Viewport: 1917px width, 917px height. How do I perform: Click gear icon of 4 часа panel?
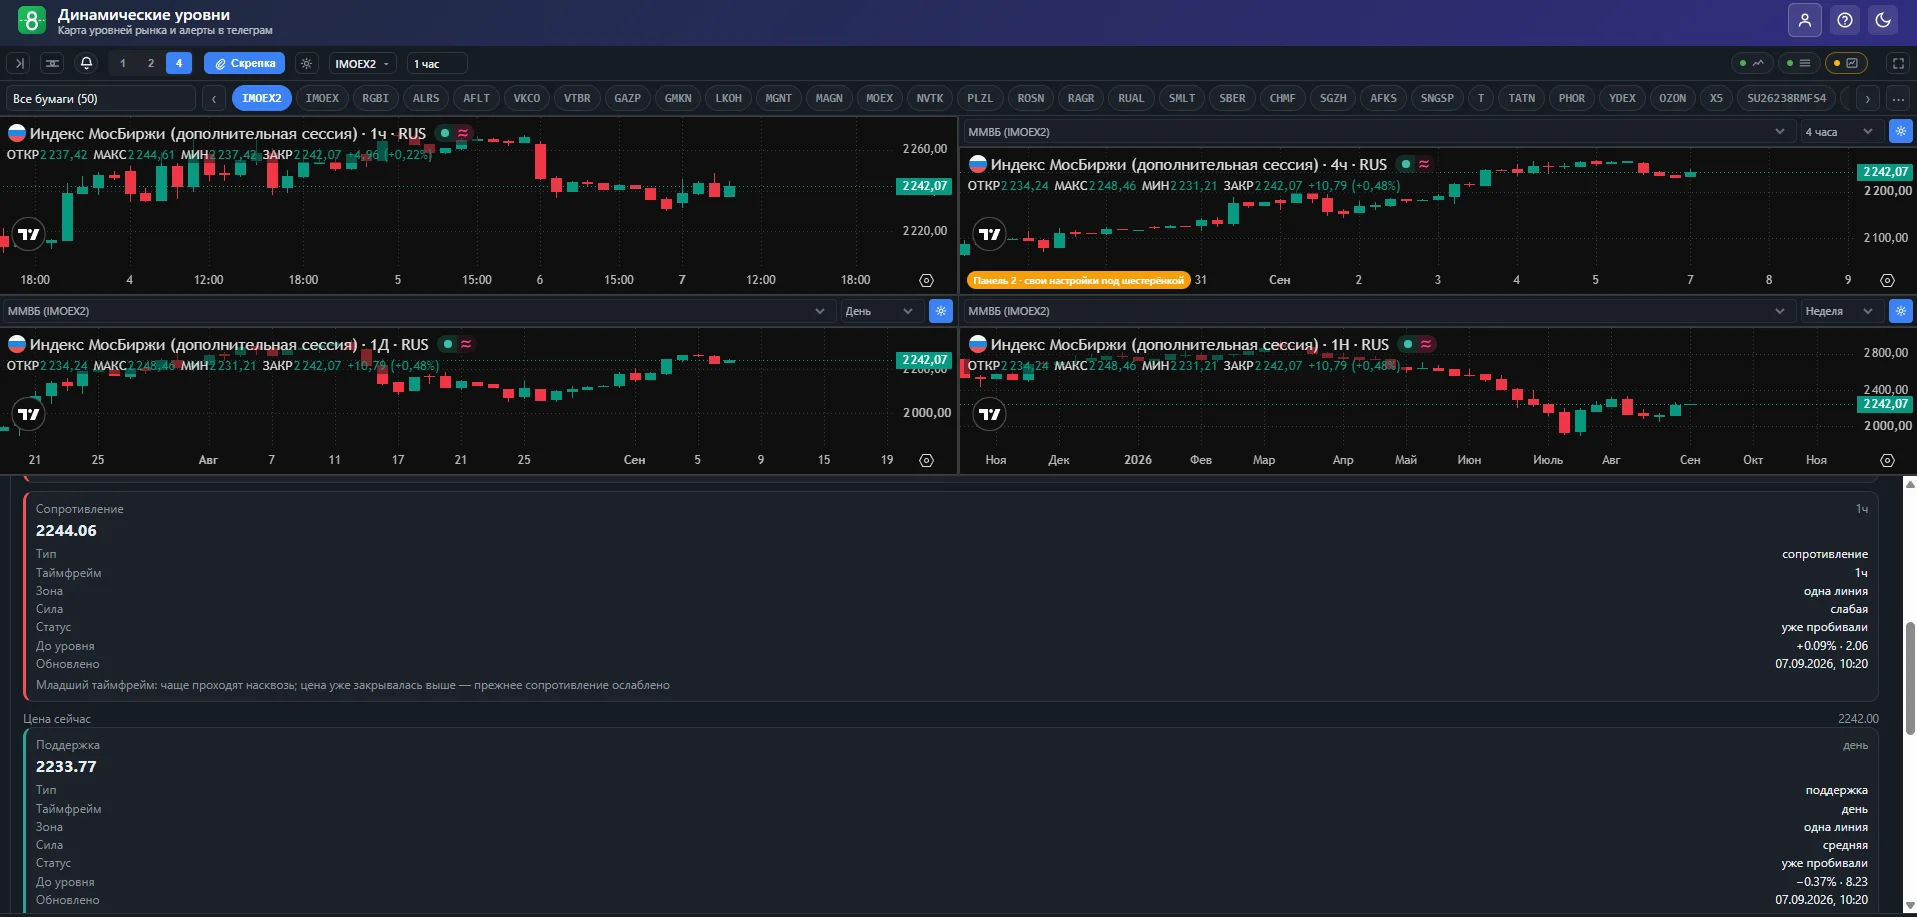tap(1900, 131)
